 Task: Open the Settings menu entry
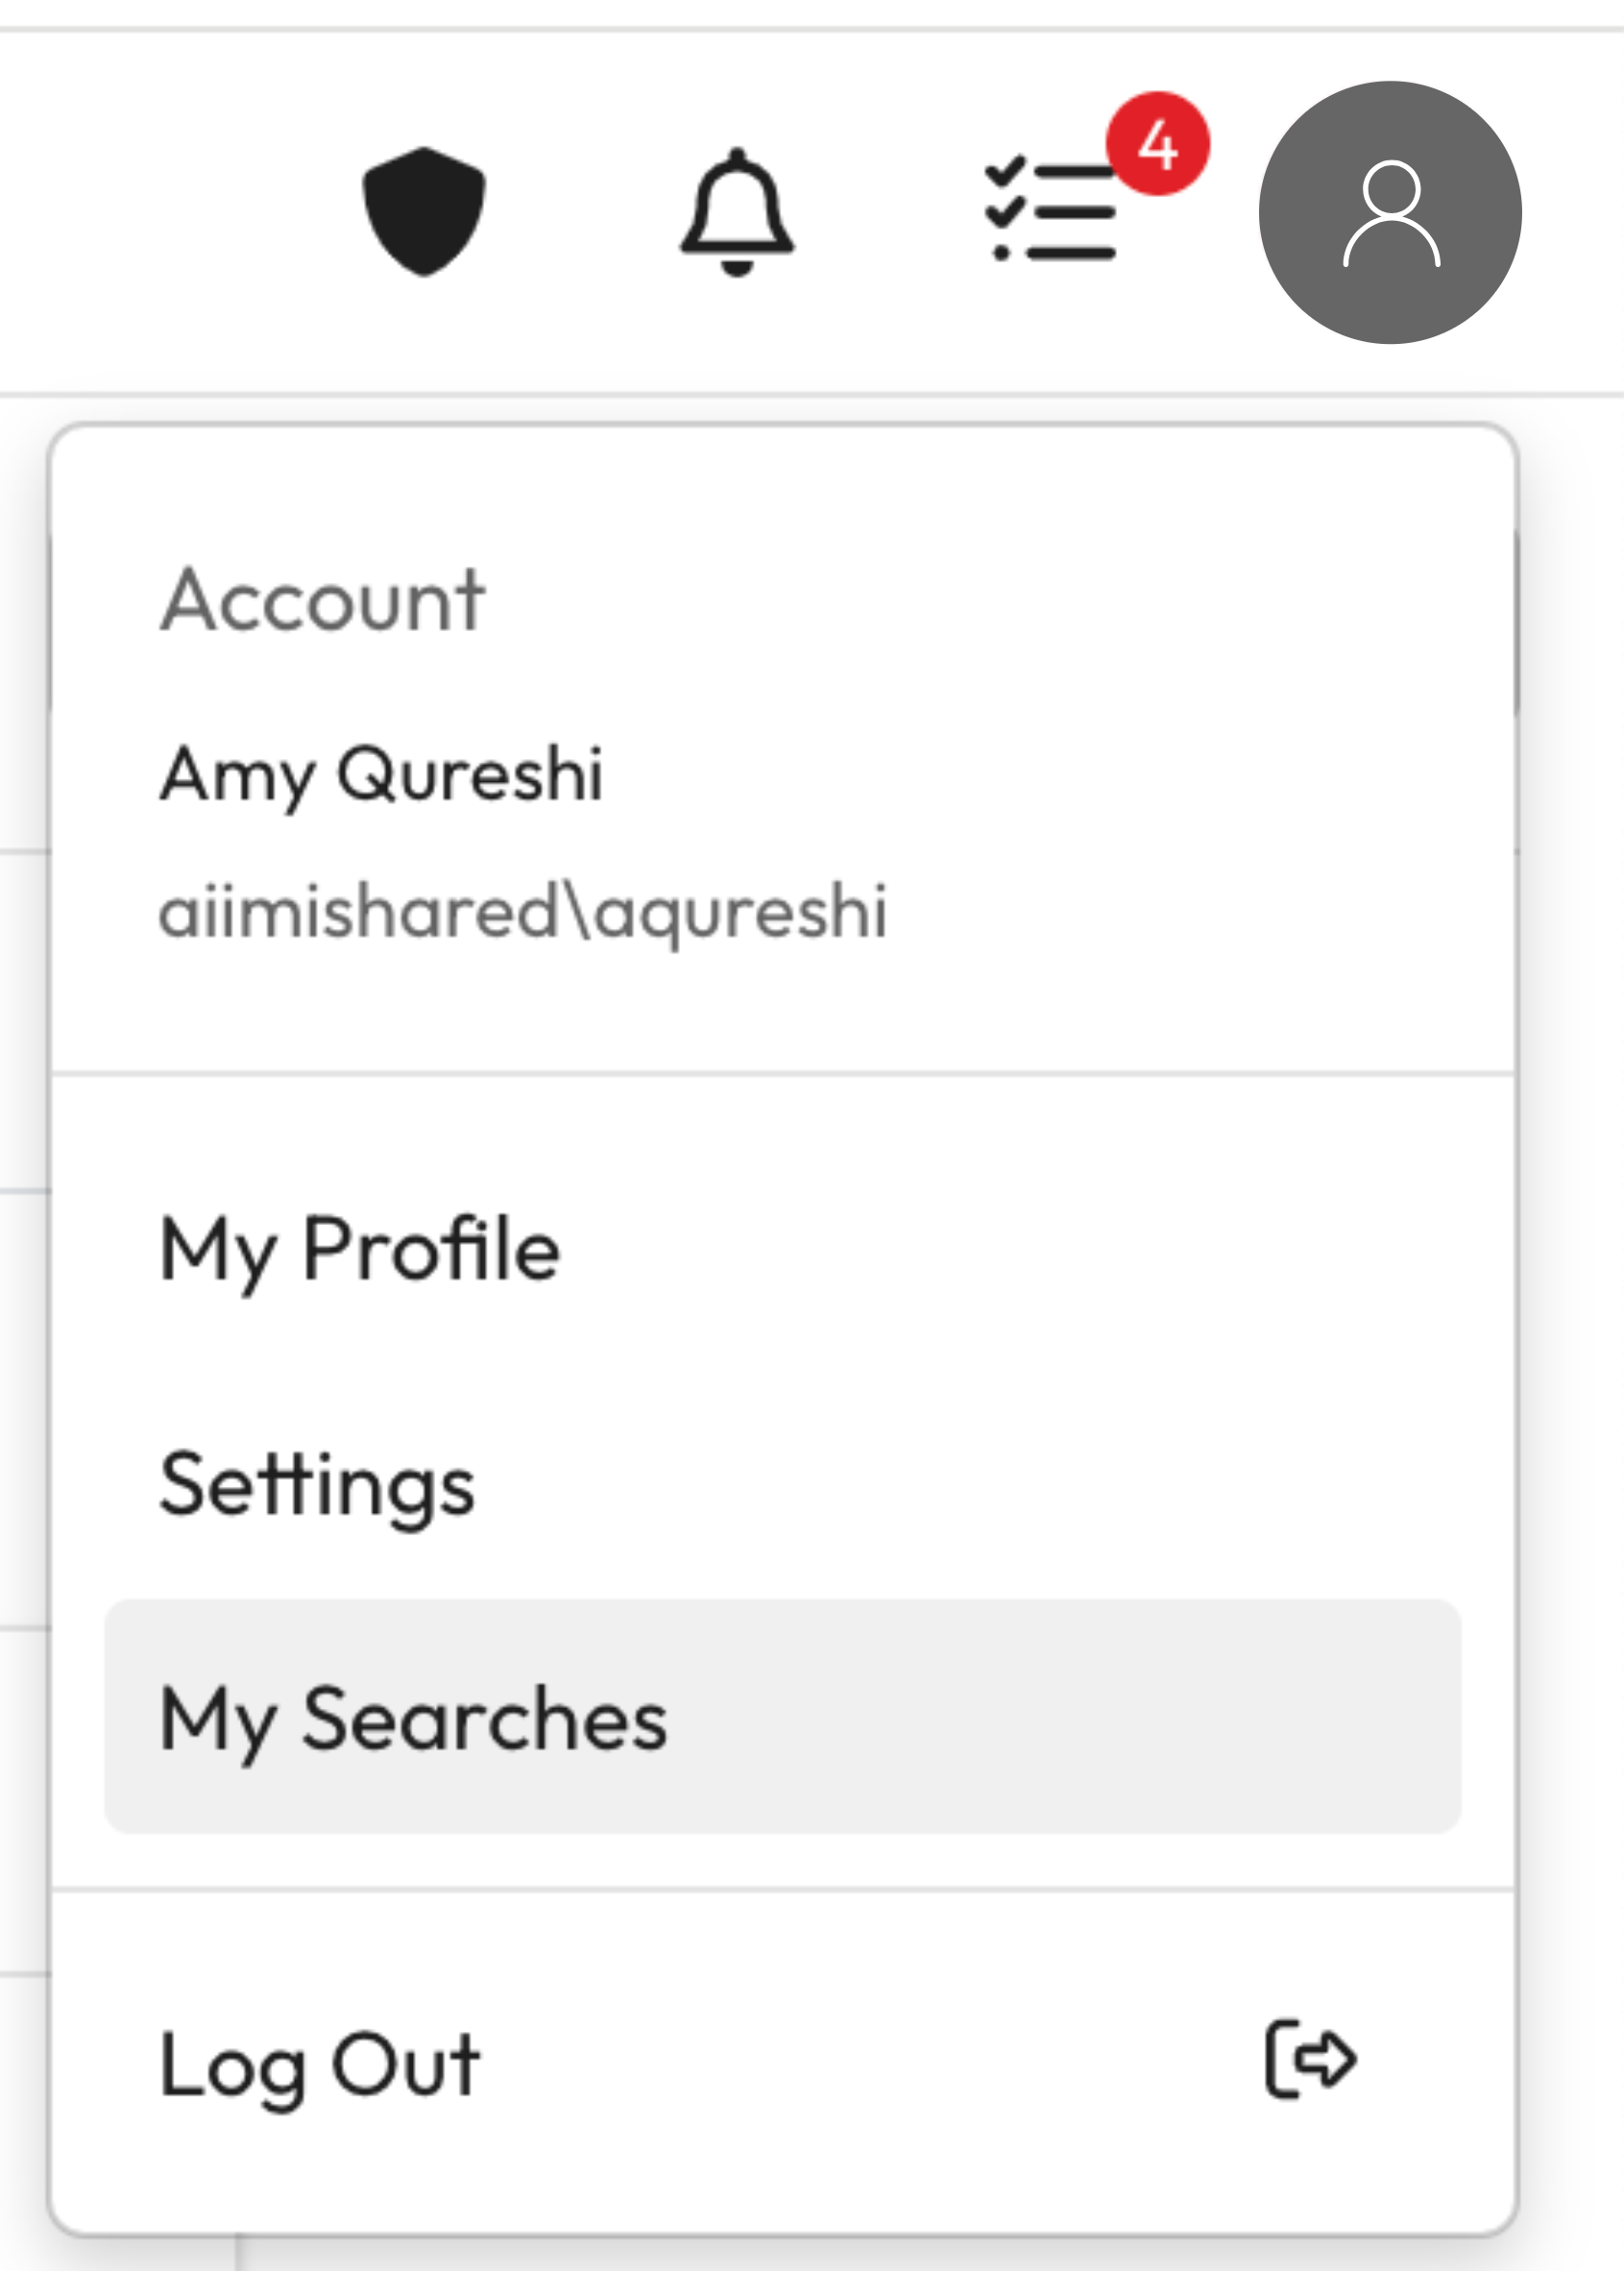tap(317, 1485)
